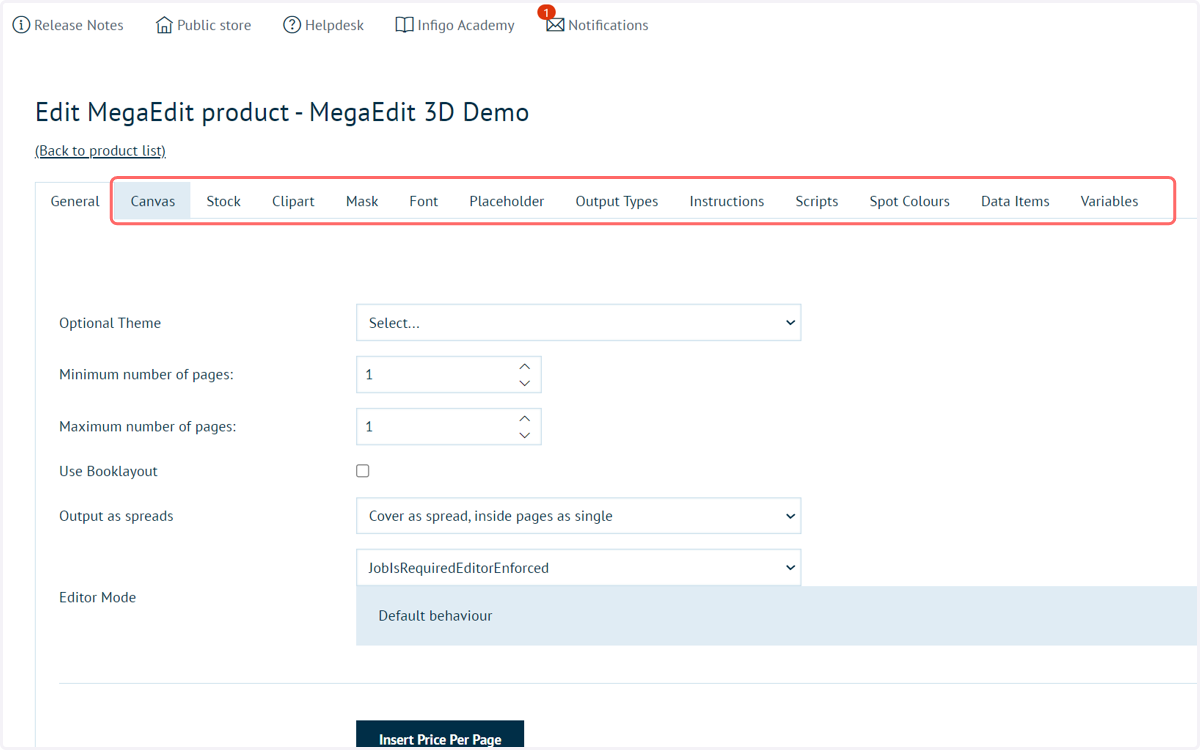Screen dimensions: 1200x750
Task: Open the Spot Colours tab
Action: [x=910, y=201]
